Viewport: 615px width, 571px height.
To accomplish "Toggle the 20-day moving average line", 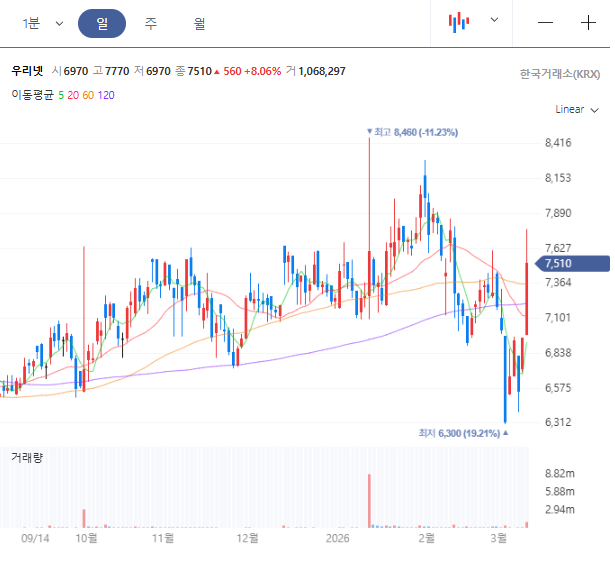I will point(73,95).
